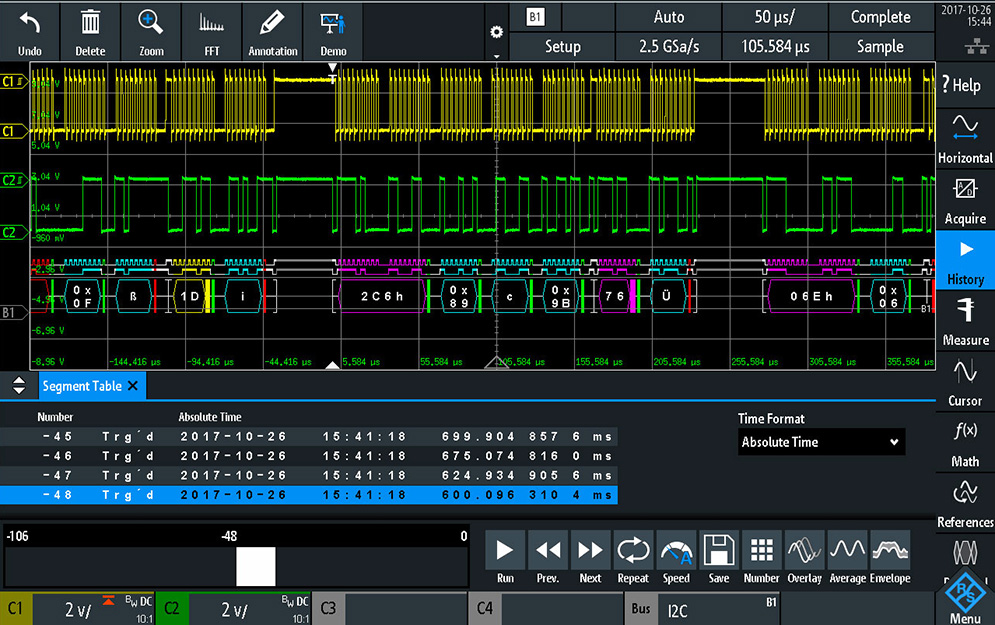Open the History side menu
995x625 pixels.
(x=965, y=260)
